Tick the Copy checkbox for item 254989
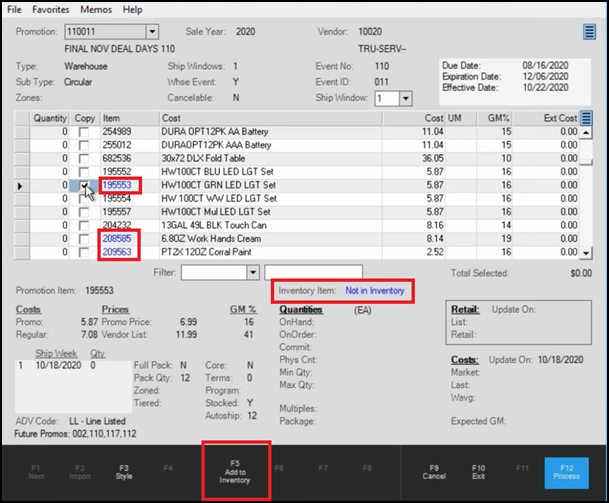Screen dimensions: 609x503 (85, 131)
